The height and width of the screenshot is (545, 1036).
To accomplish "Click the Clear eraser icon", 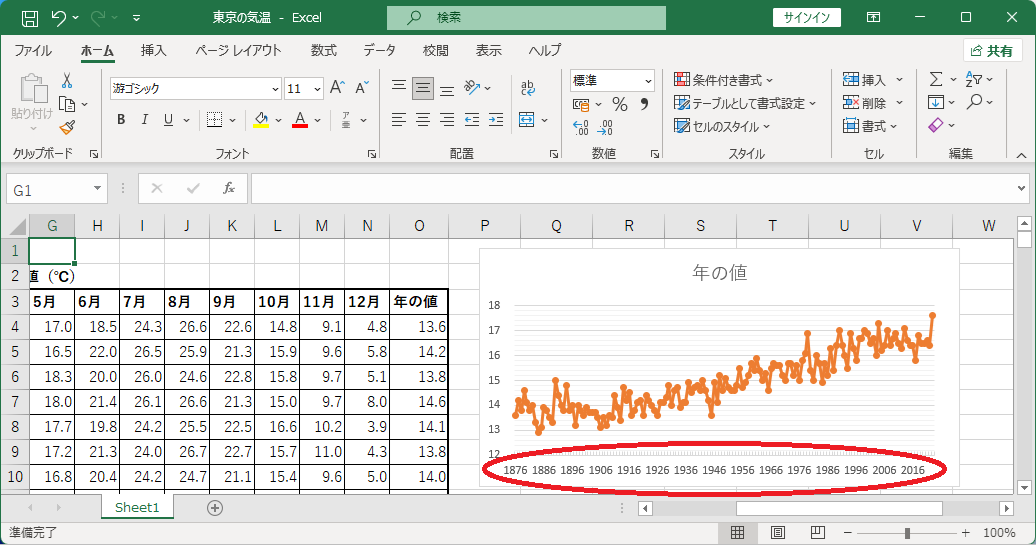I will (936, 125).
